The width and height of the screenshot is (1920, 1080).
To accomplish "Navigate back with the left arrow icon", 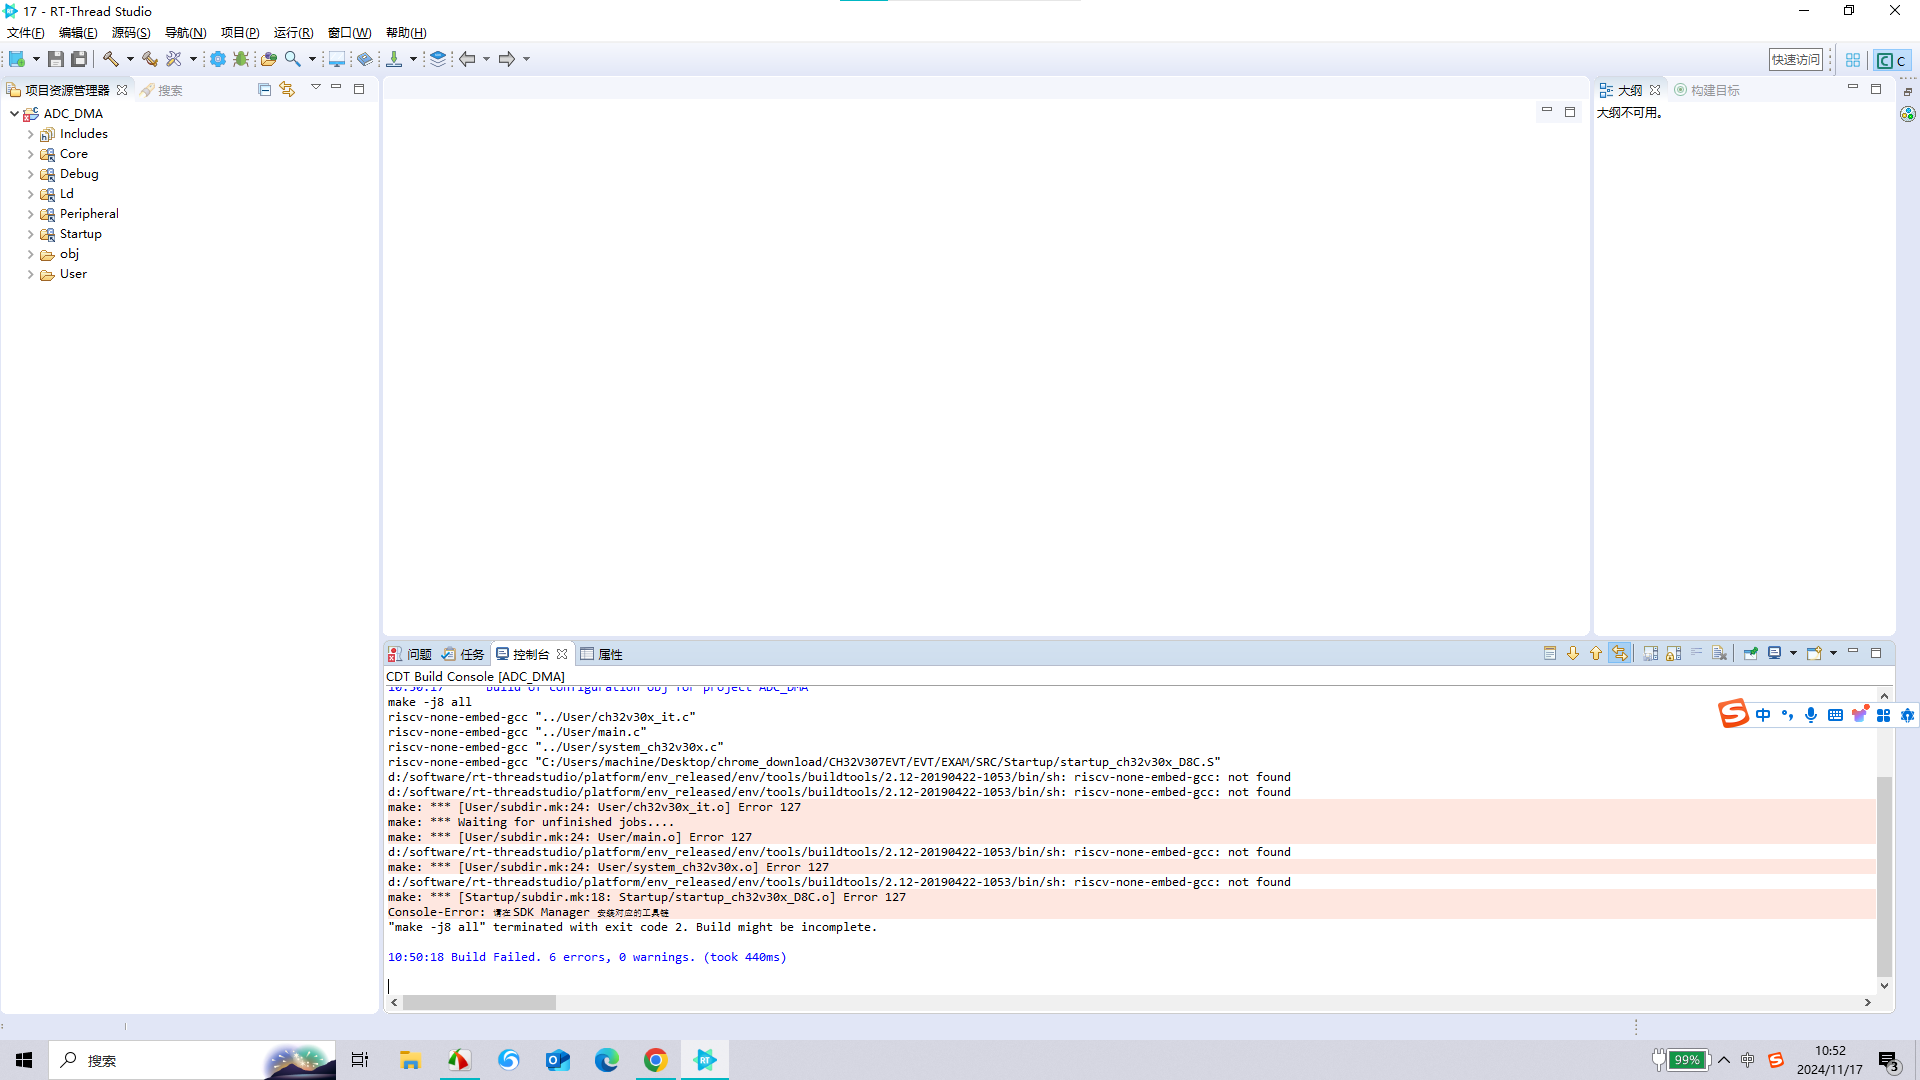I will 467,59.
